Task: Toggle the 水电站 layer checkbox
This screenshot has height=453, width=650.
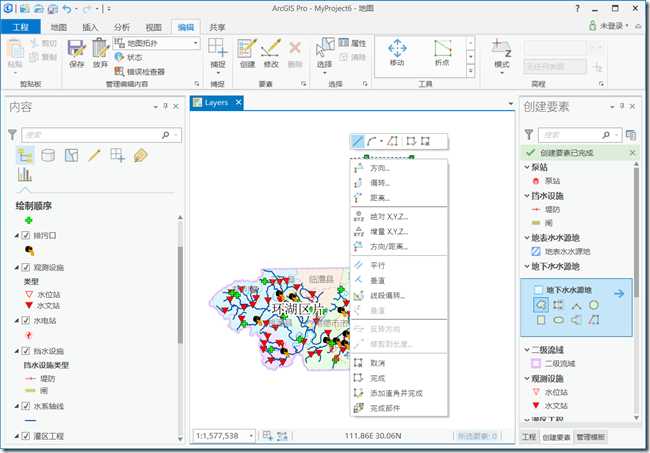Action: click(x=26, y=320)
